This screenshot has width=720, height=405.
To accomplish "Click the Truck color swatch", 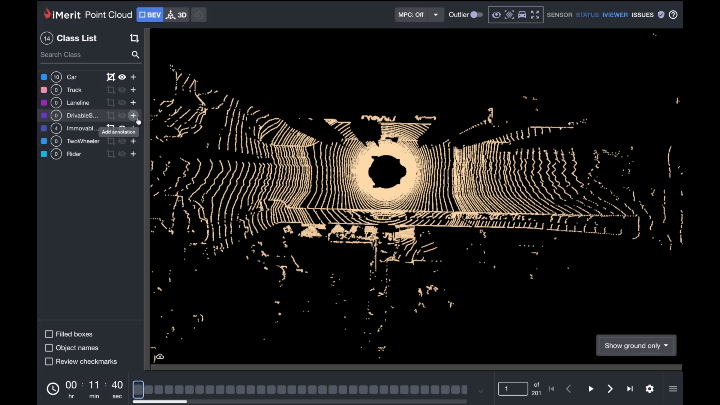I will pos(44,90).
